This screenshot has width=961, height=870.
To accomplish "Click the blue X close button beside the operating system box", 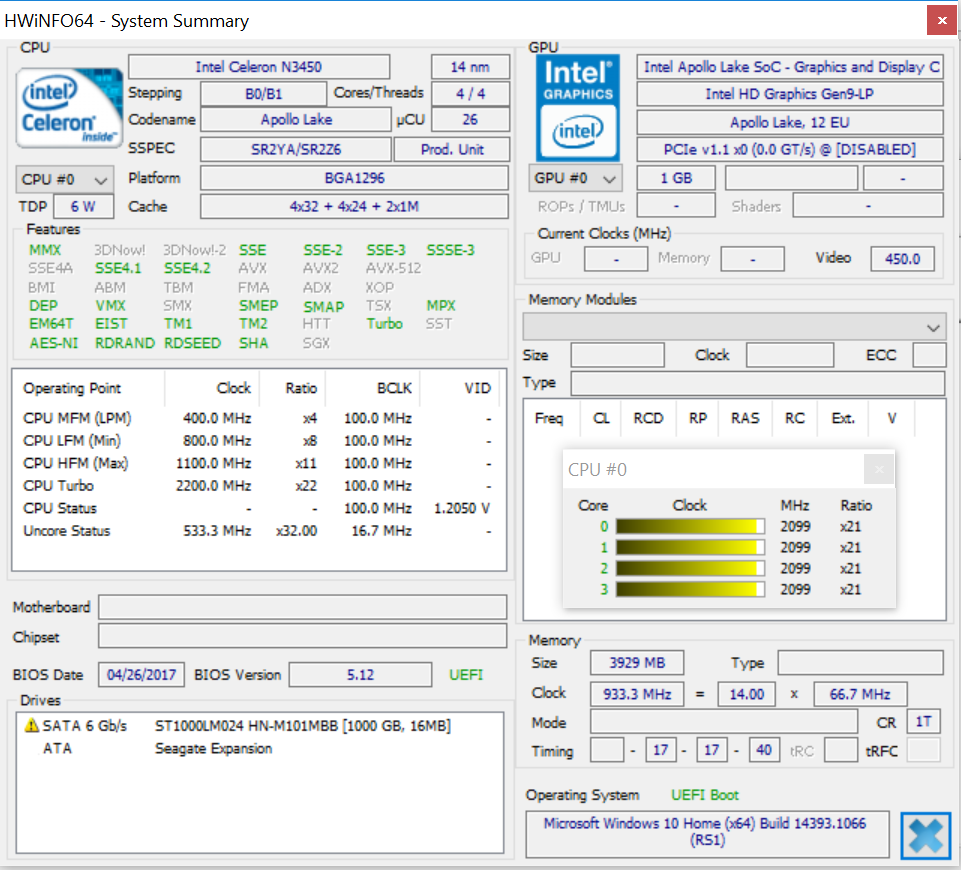I will [925, 836].
